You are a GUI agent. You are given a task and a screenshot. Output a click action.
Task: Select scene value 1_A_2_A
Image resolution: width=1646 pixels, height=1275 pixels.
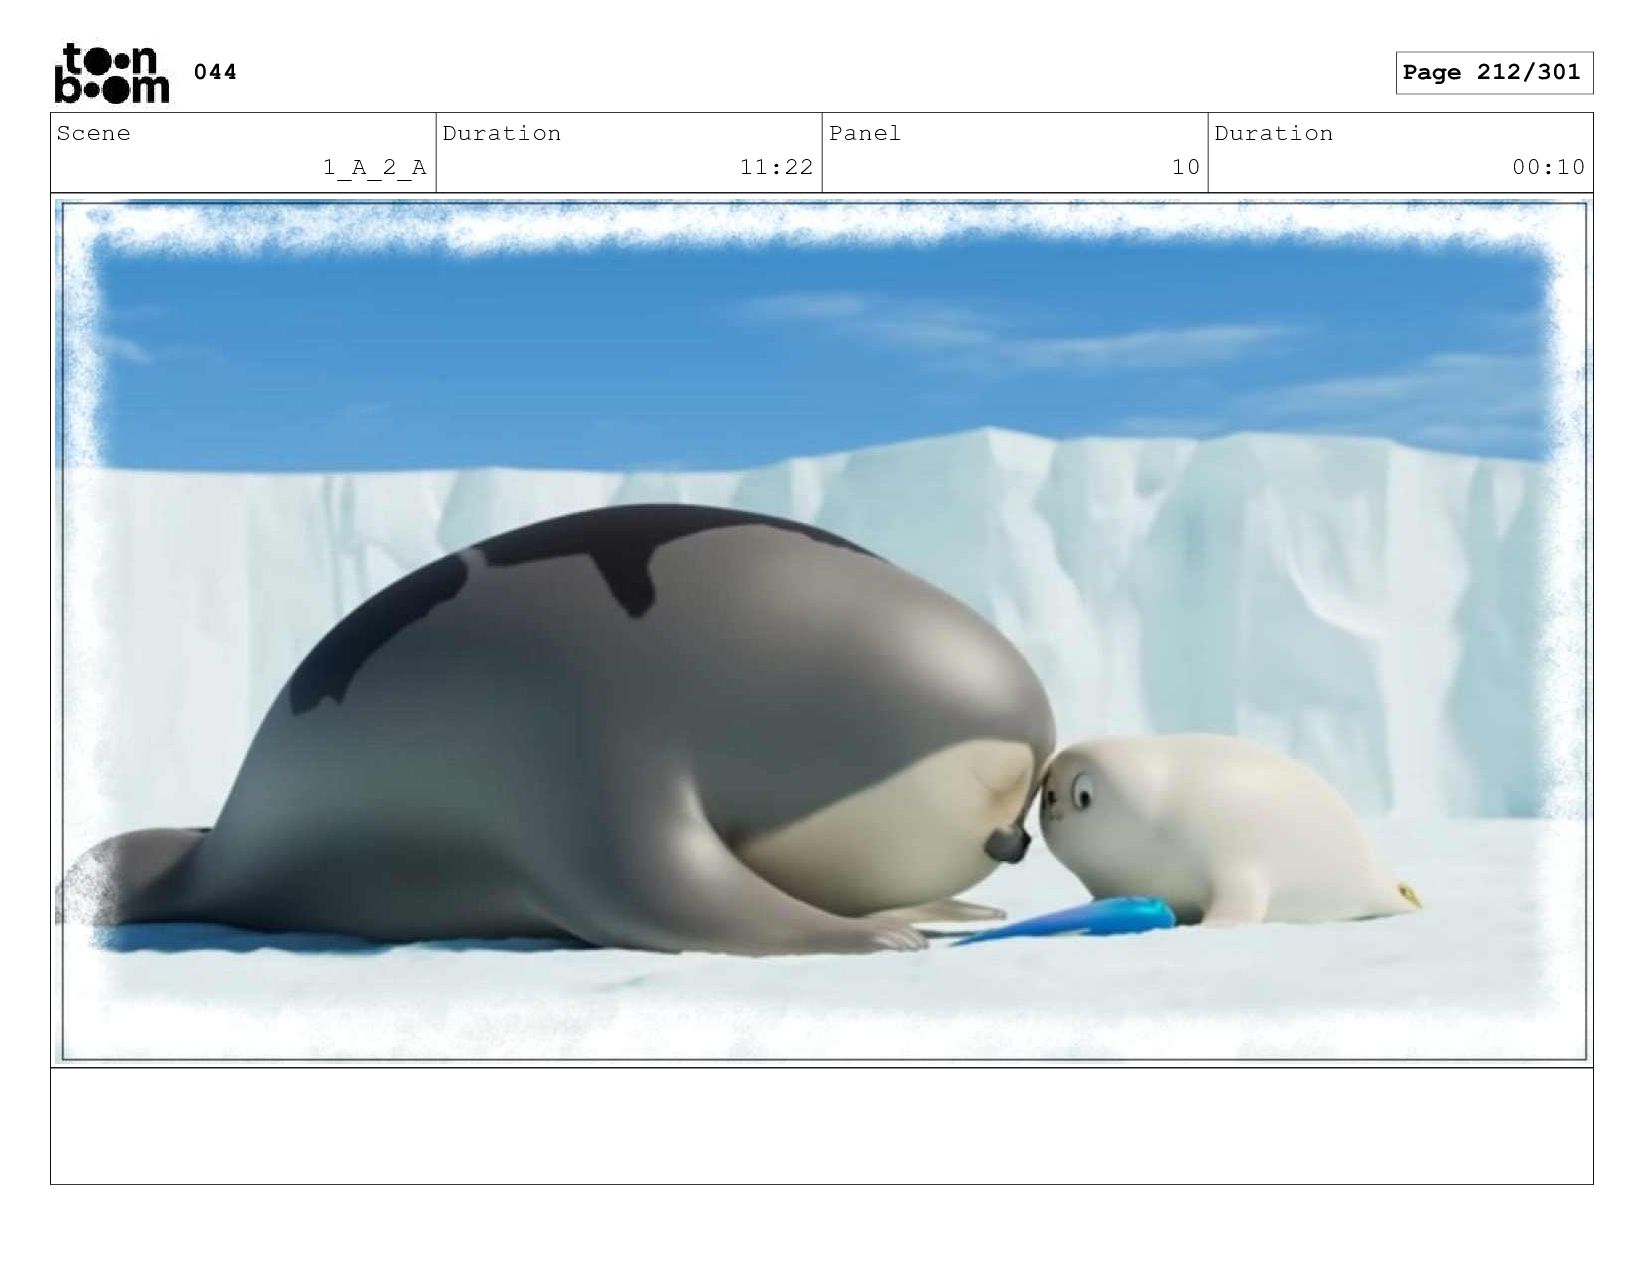click(x=374, y=168)
